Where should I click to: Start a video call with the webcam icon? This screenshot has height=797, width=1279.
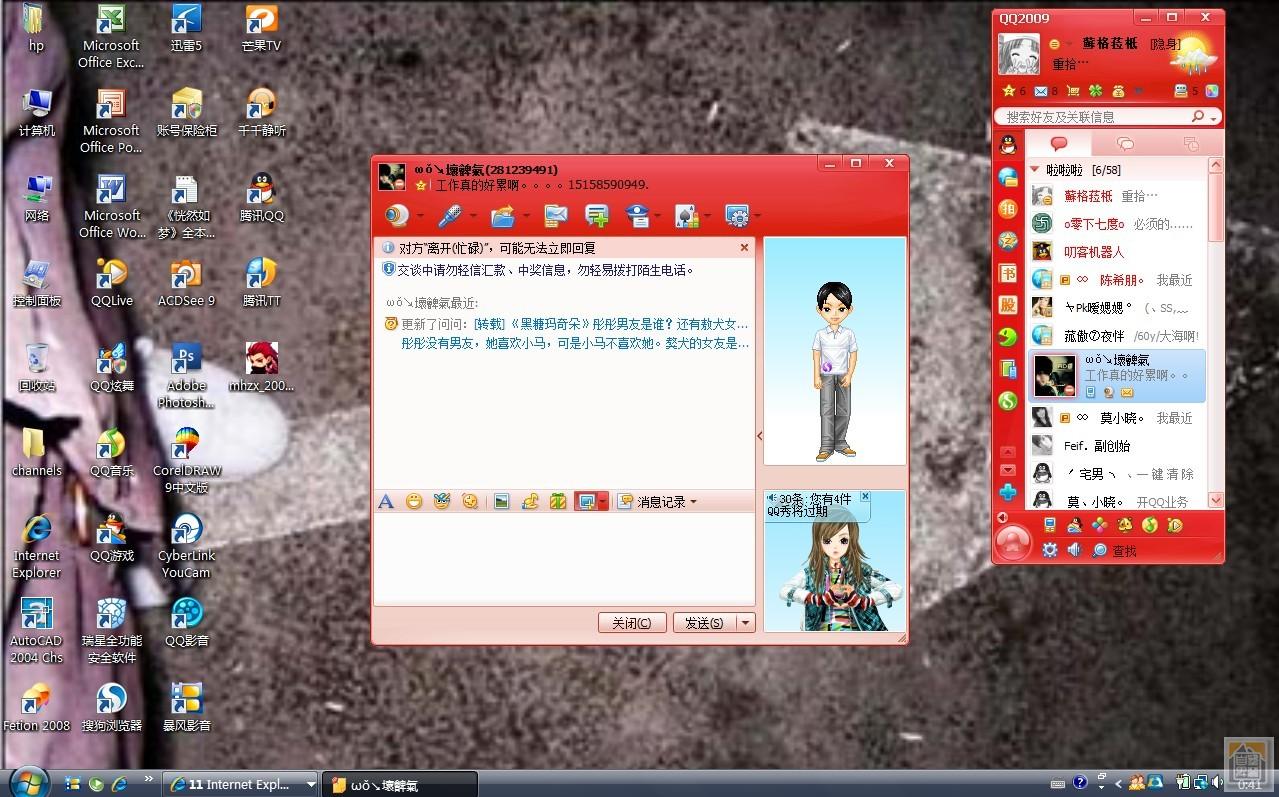pyautogui.click(x=398, y=215)
